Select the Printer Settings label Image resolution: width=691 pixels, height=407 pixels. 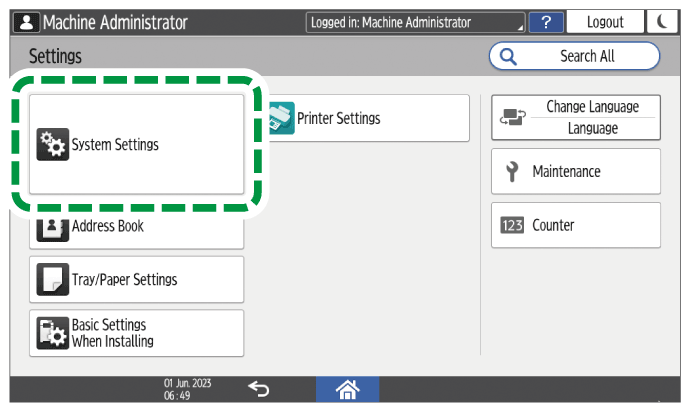click(339, 118)
